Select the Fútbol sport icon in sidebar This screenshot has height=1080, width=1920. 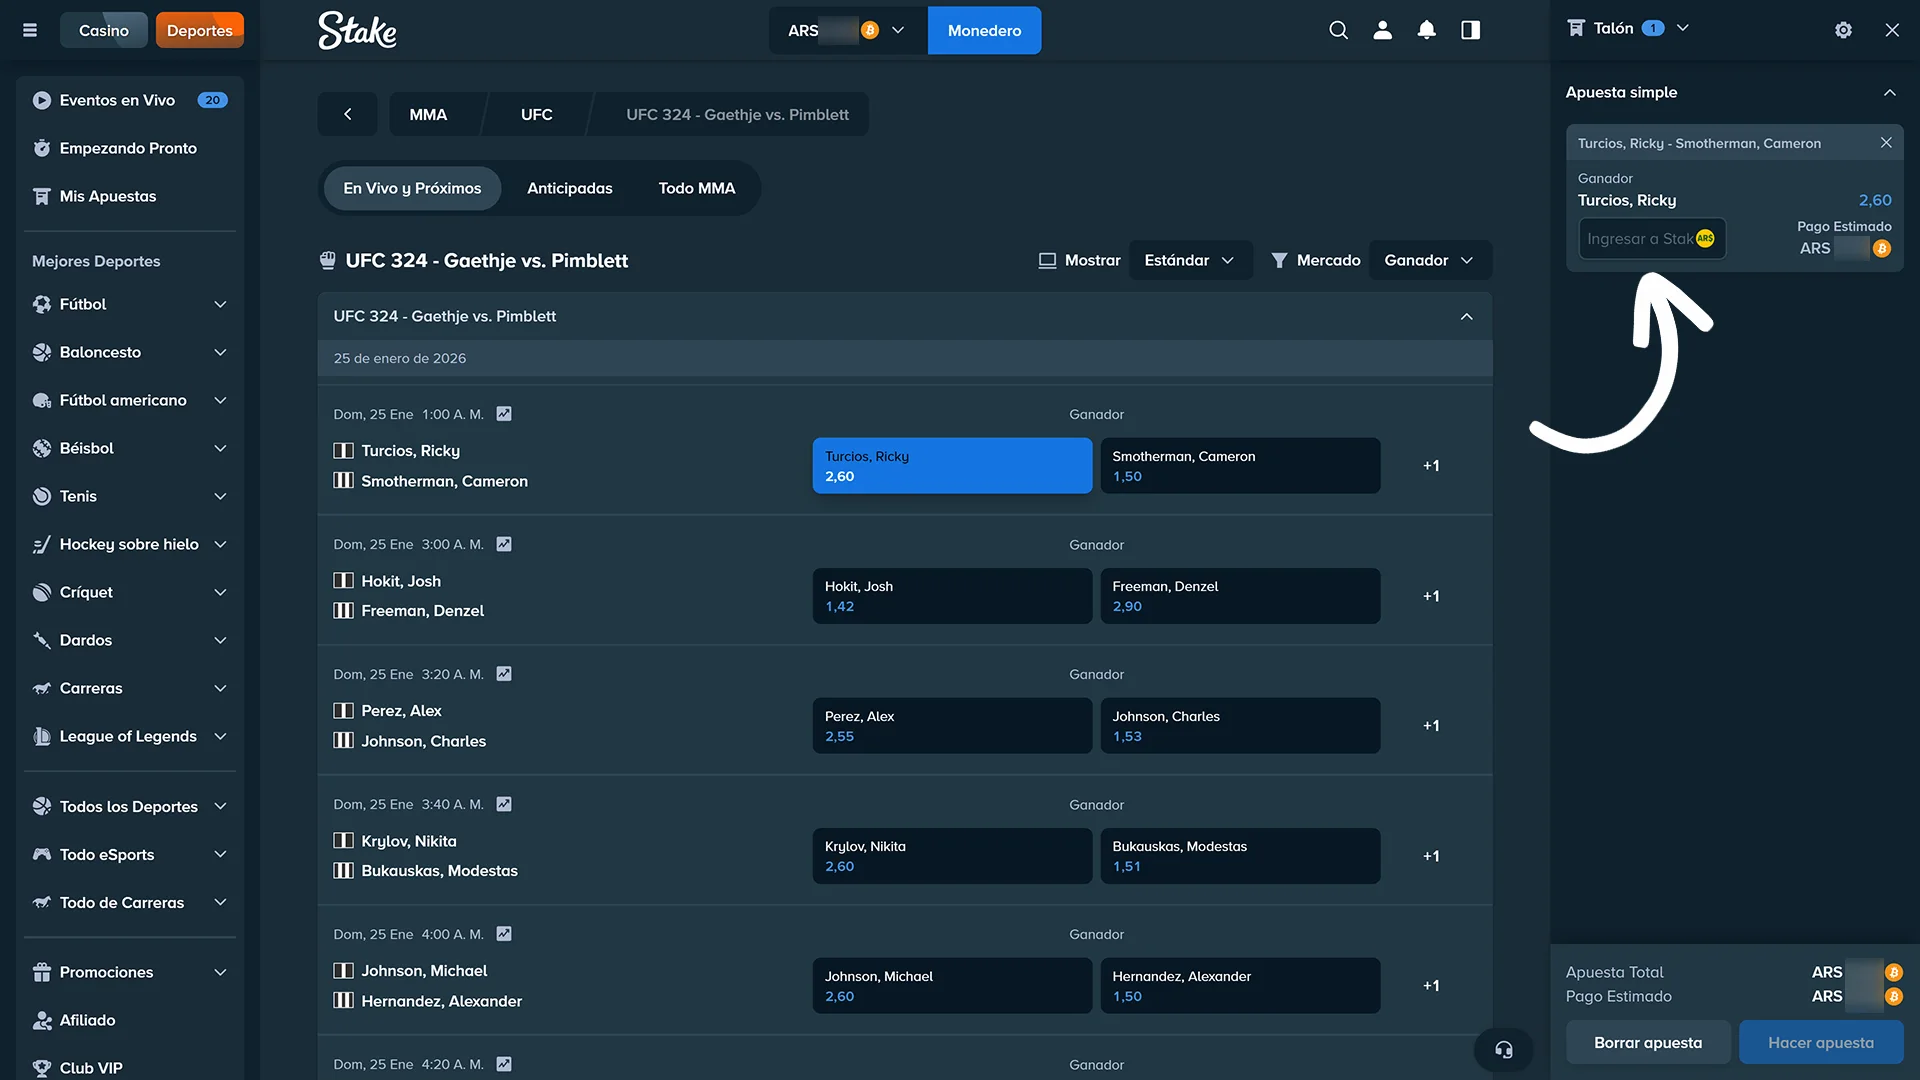(41, 304)
